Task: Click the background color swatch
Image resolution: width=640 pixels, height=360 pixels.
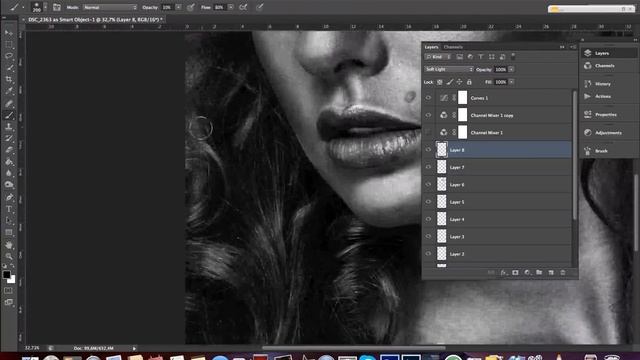Action: [x=12, y=280]
